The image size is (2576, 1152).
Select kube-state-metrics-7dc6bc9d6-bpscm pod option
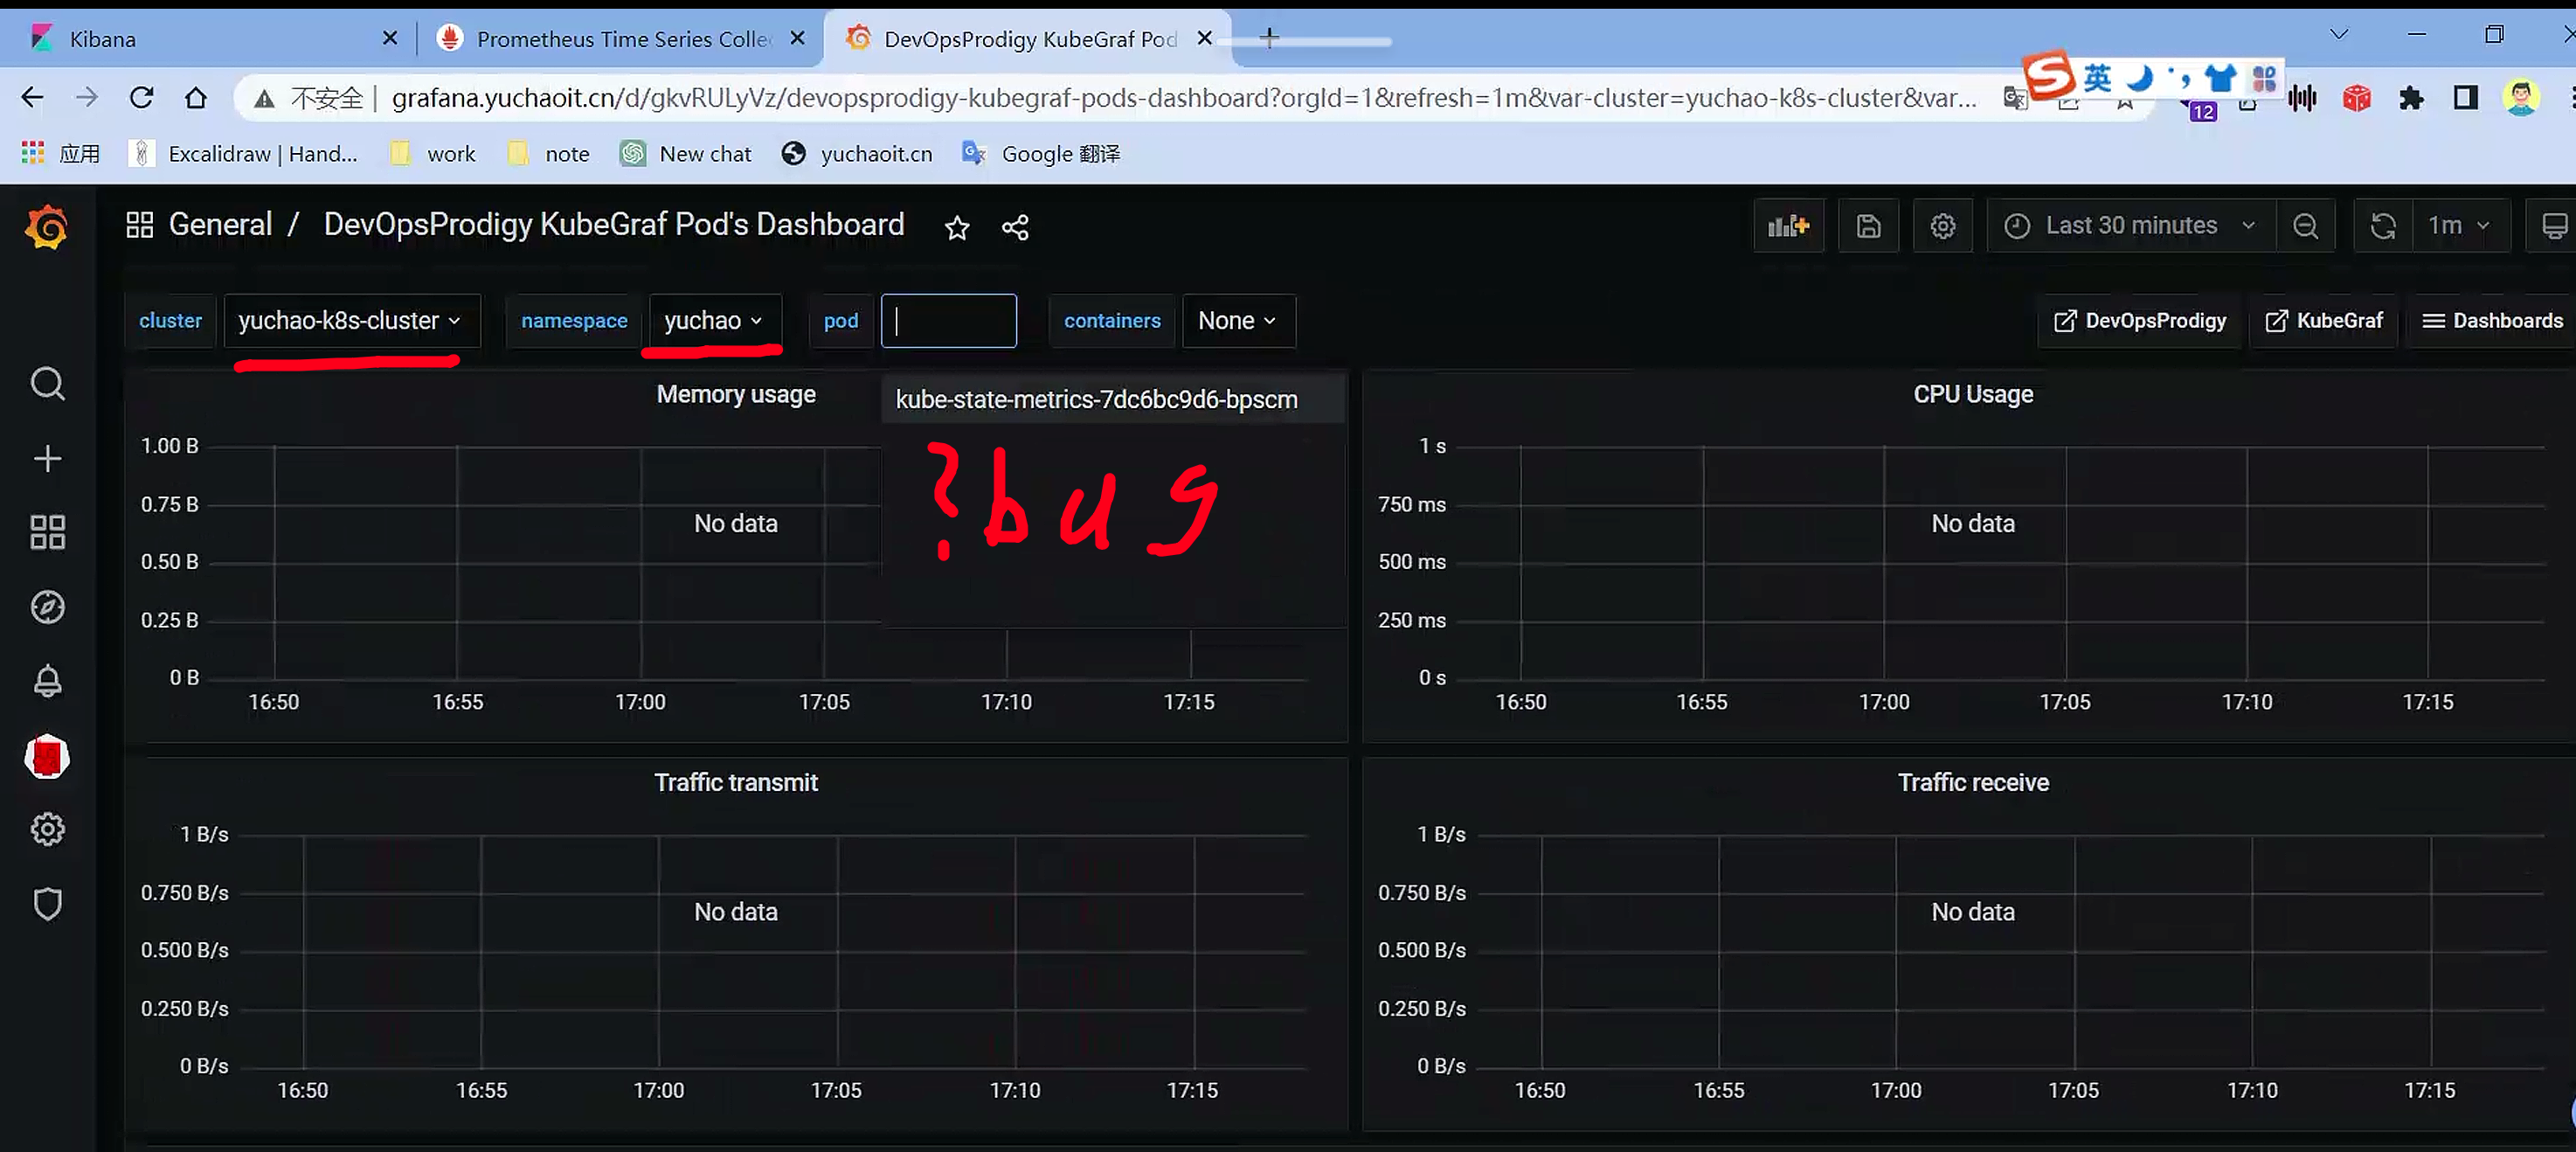[1096, 400]
